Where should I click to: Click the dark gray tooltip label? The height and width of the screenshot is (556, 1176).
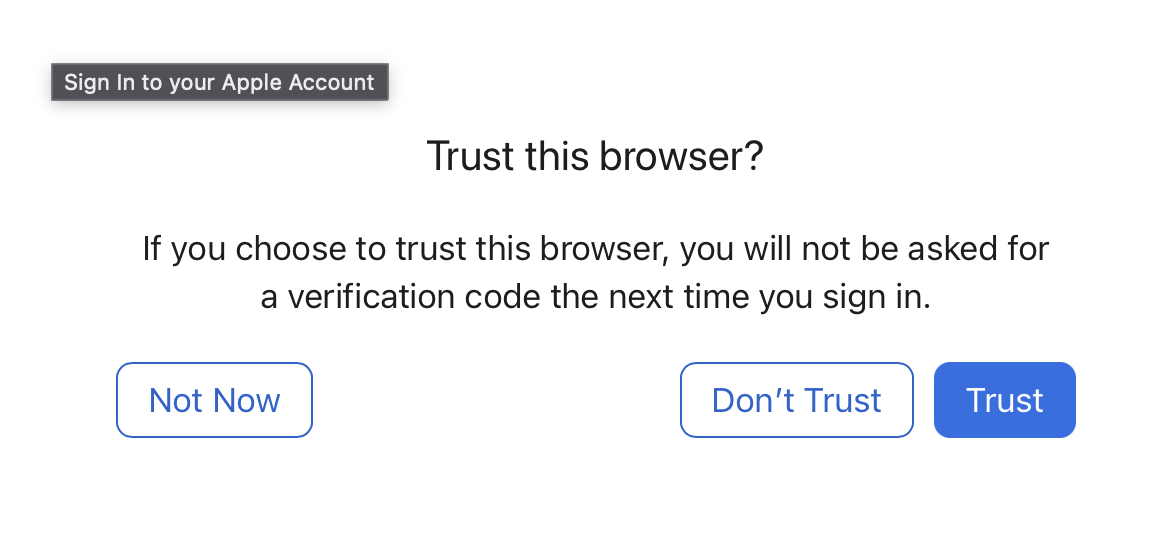(220, 82)
